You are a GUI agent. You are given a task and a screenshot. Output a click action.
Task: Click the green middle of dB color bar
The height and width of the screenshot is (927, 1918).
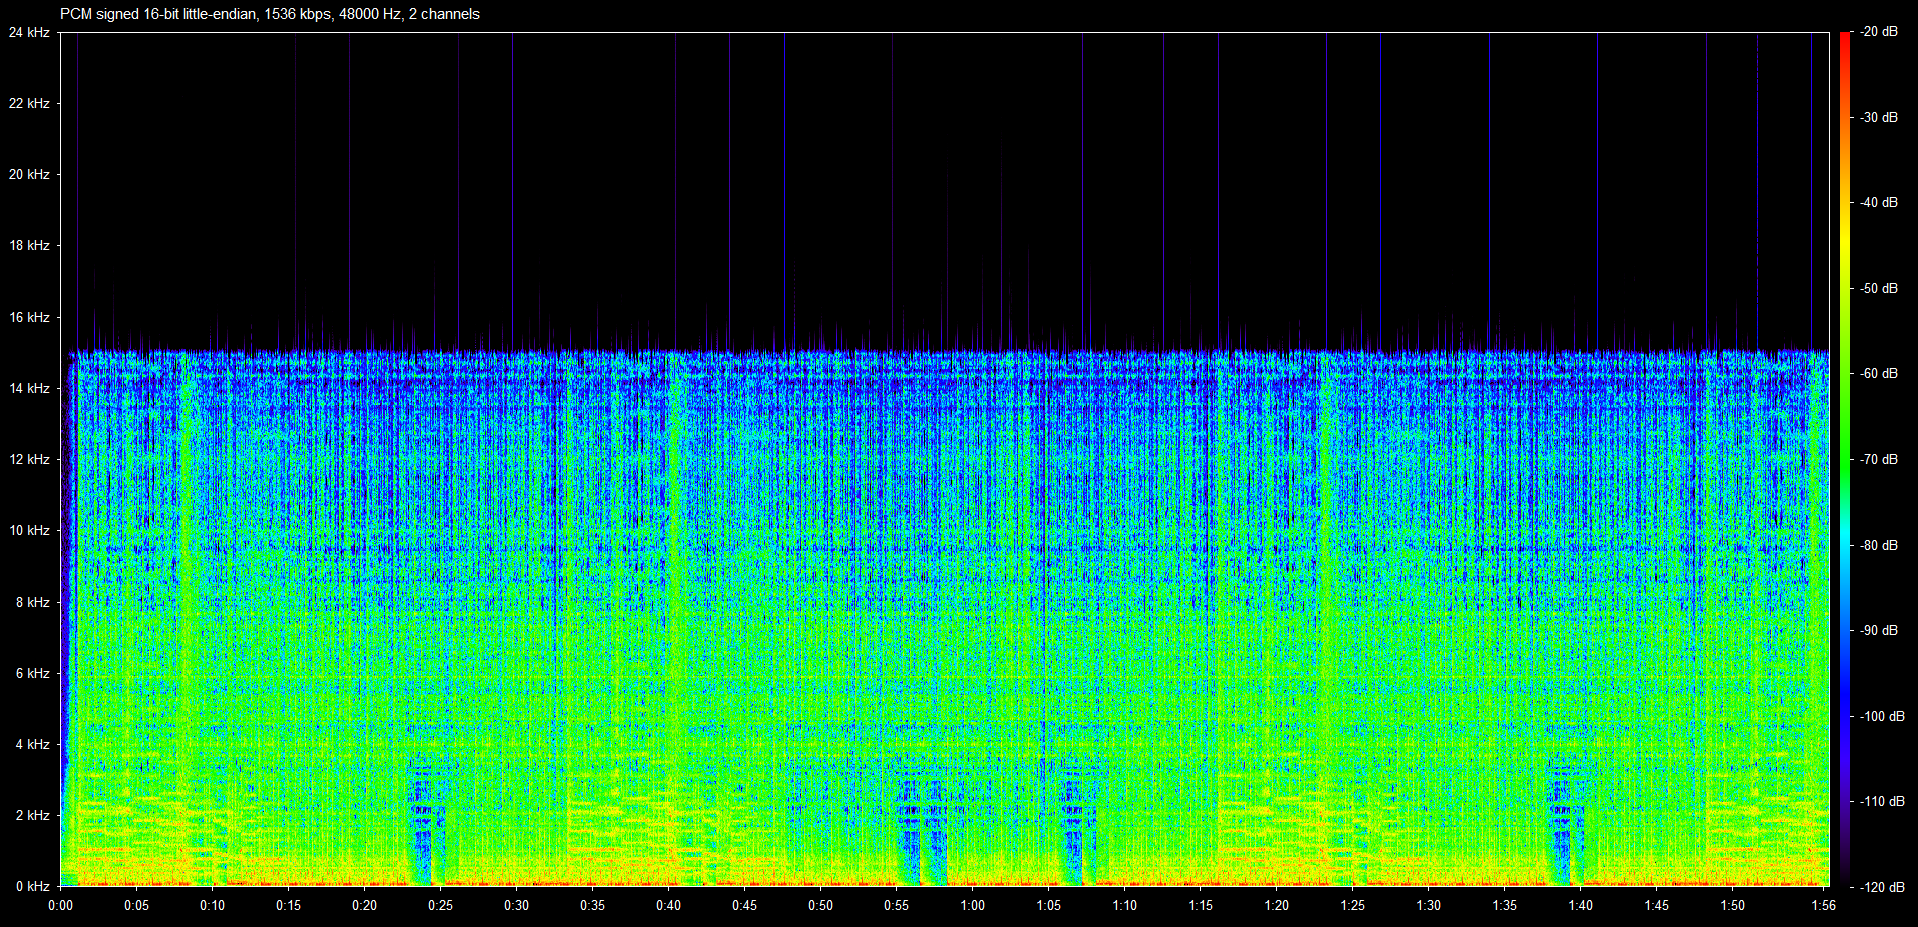tap(1845, 459)
